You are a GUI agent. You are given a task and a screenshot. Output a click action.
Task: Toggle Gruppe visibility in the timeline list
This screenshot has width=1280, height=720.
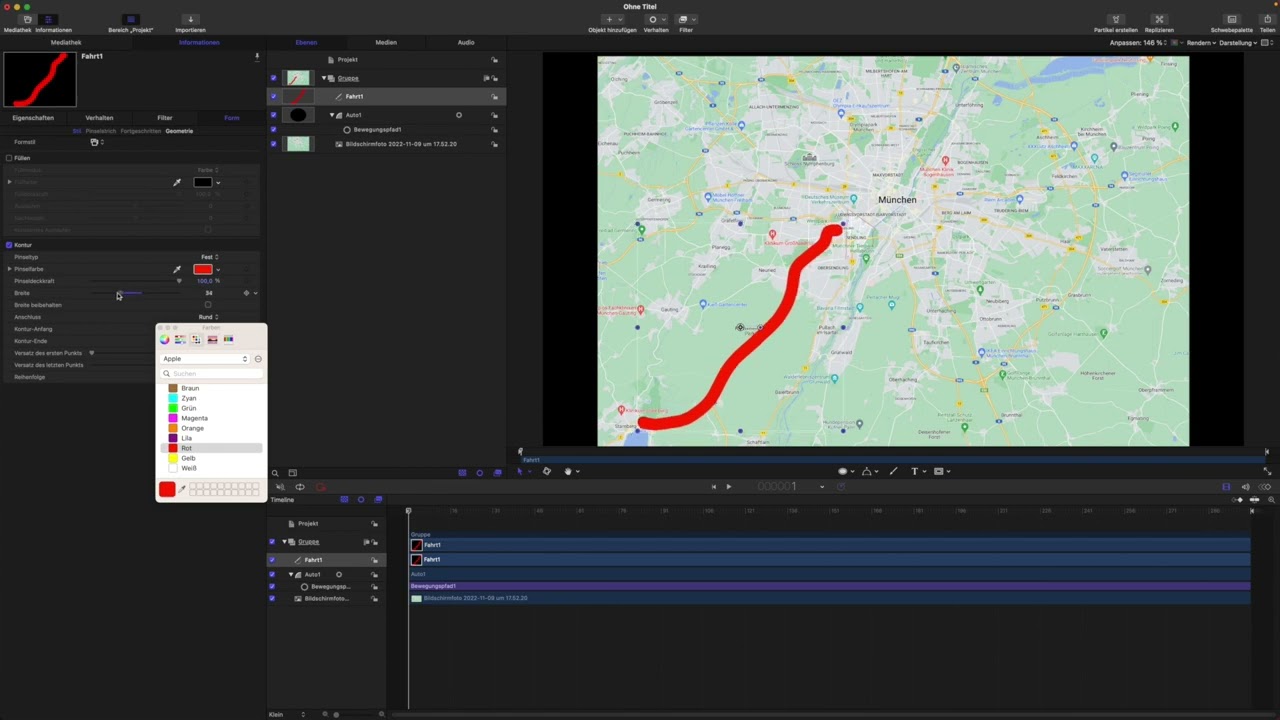tap(272, 542)
